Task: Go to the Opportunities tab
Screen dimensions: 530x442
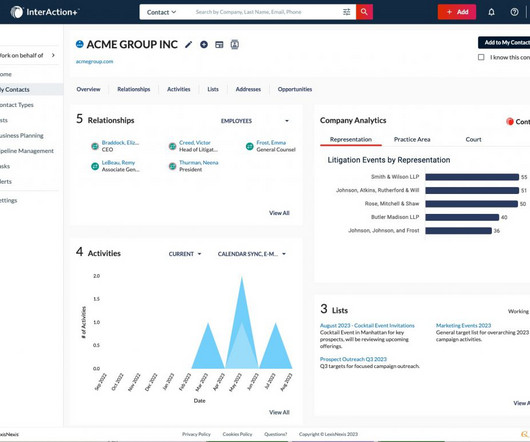Action: coord(295,89)
